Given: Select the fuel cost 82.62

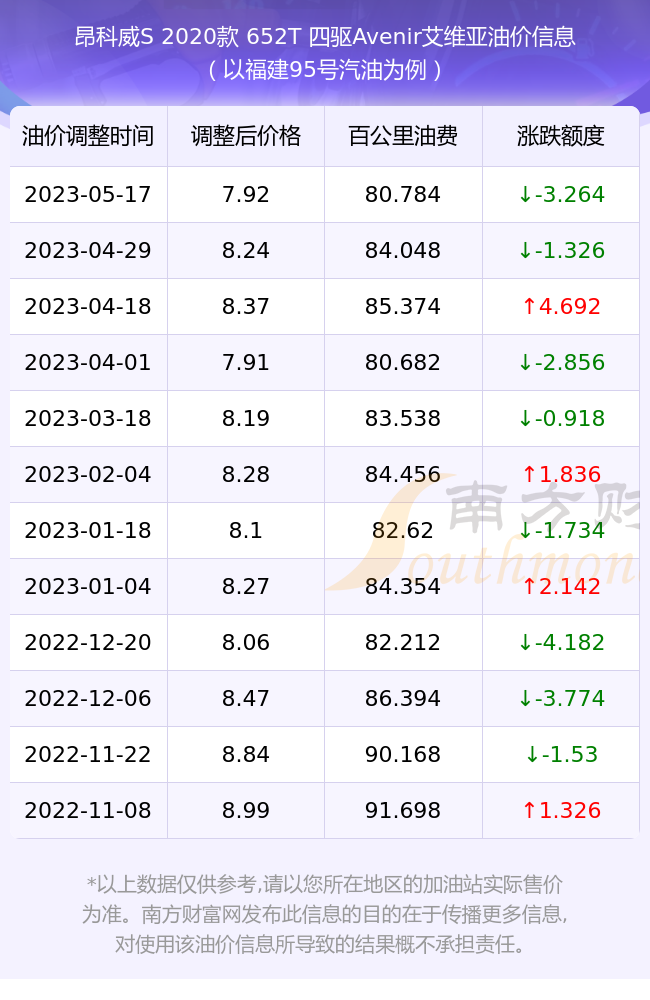Looking at the screenshot, I should (403, 531).
